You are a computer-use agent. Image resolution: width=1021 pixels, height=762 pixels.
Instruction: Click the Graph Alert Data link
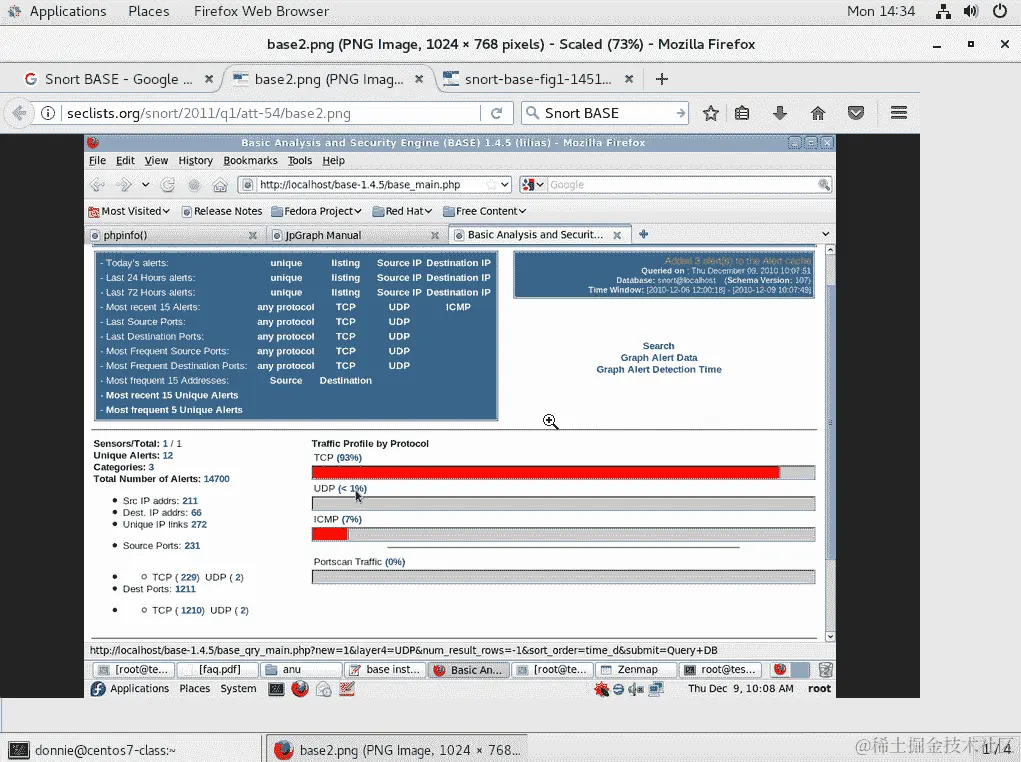coord(658,358)
